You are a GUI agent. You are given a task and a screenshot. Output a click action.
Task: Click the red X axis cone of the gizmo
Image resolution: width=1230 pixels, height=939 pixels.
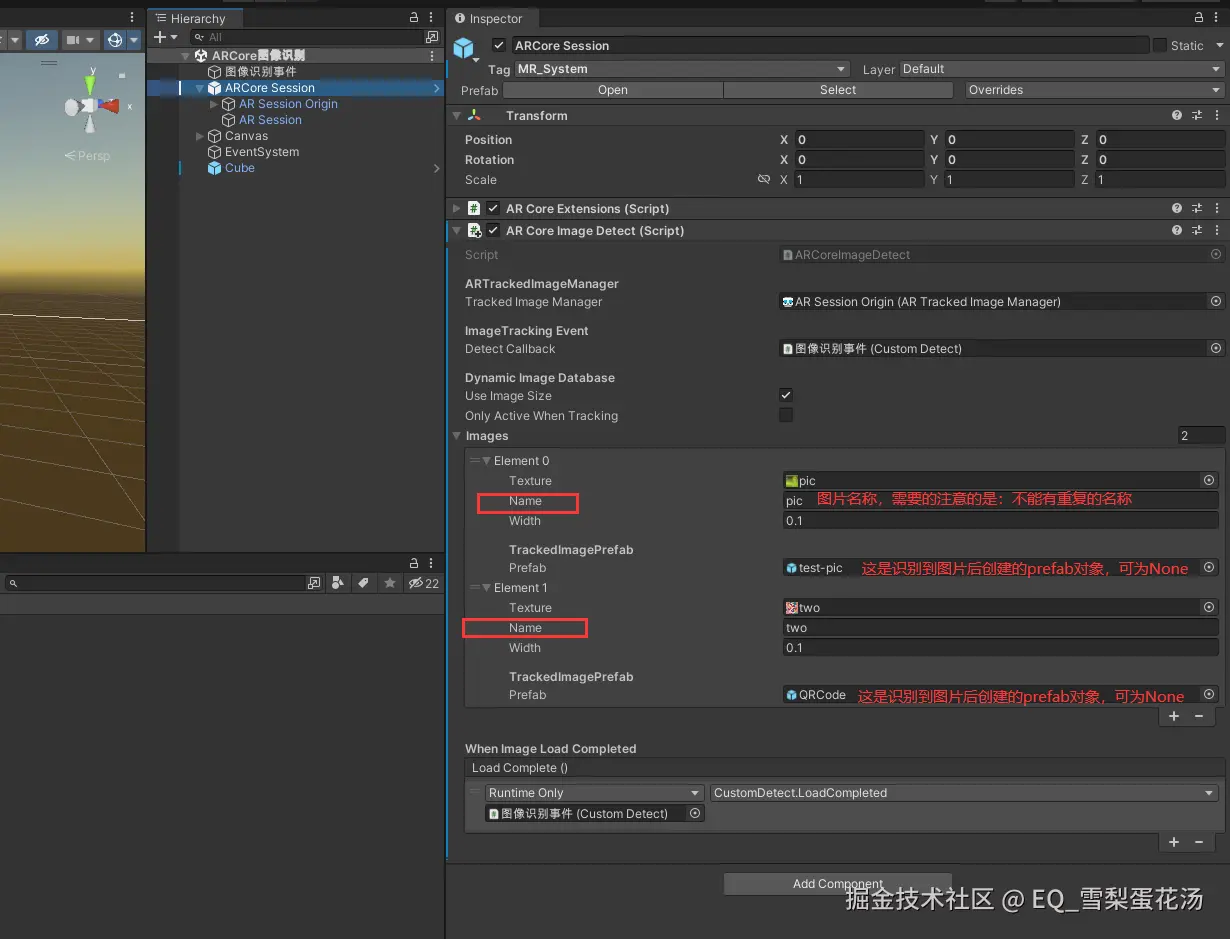click(x=110, y=106)
